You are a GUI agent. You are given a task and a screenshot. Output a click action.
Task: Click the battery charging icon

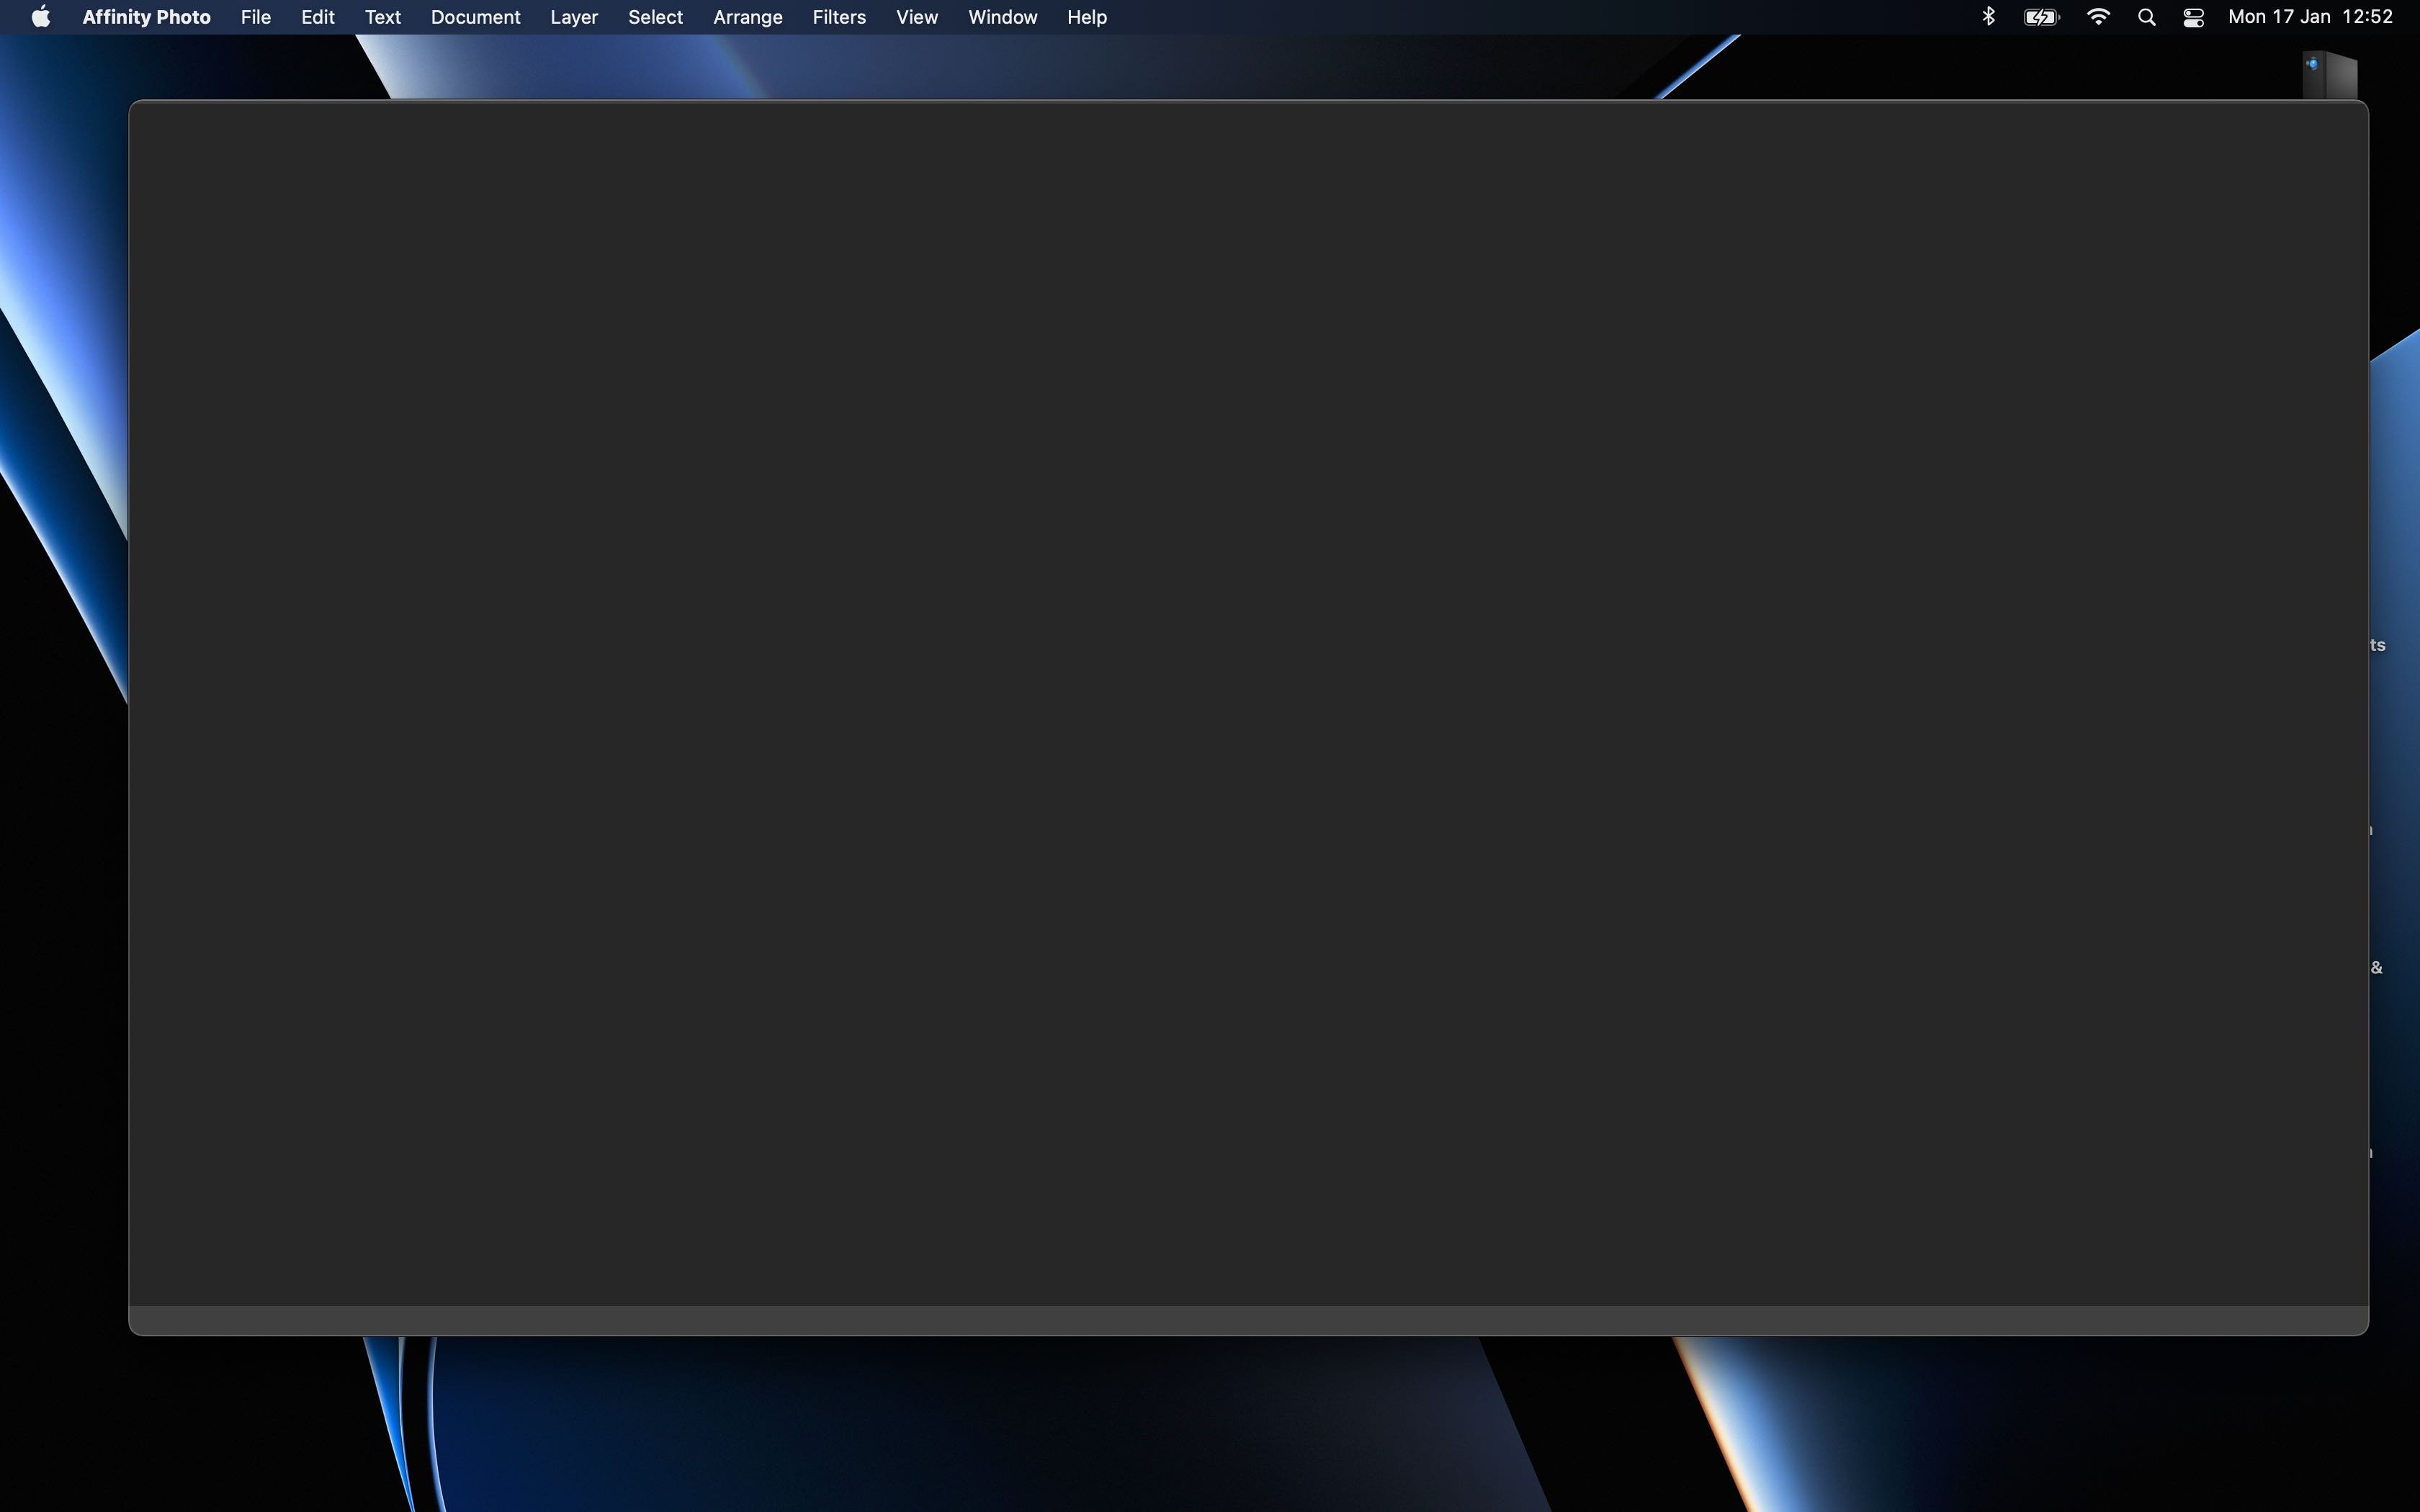pos(2041,17)
